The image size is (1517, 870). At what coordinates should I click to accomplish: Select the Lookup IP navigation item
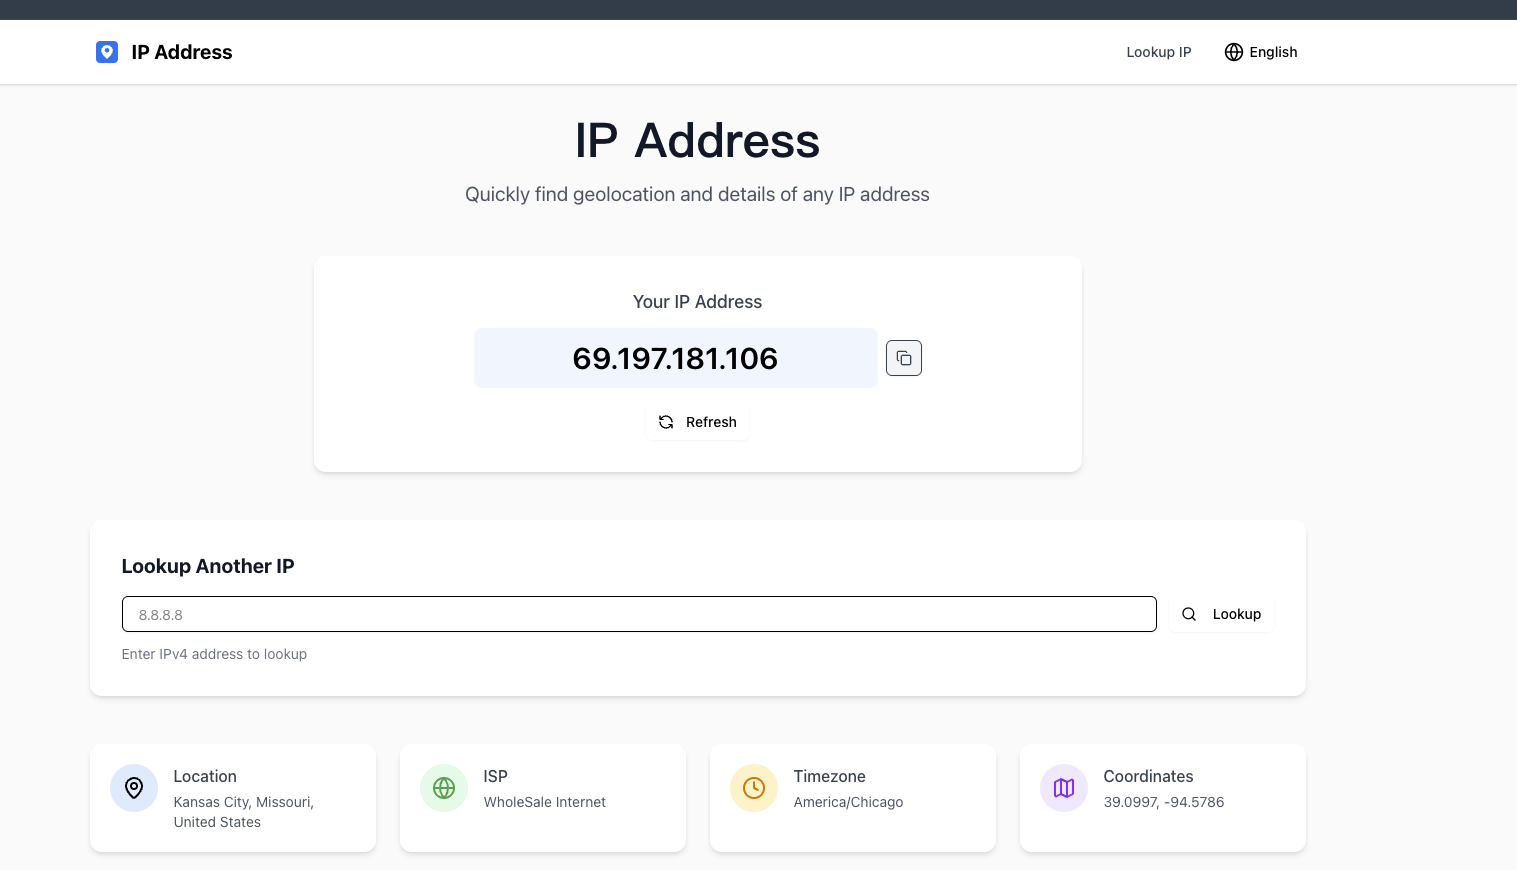coord(1158,52)
